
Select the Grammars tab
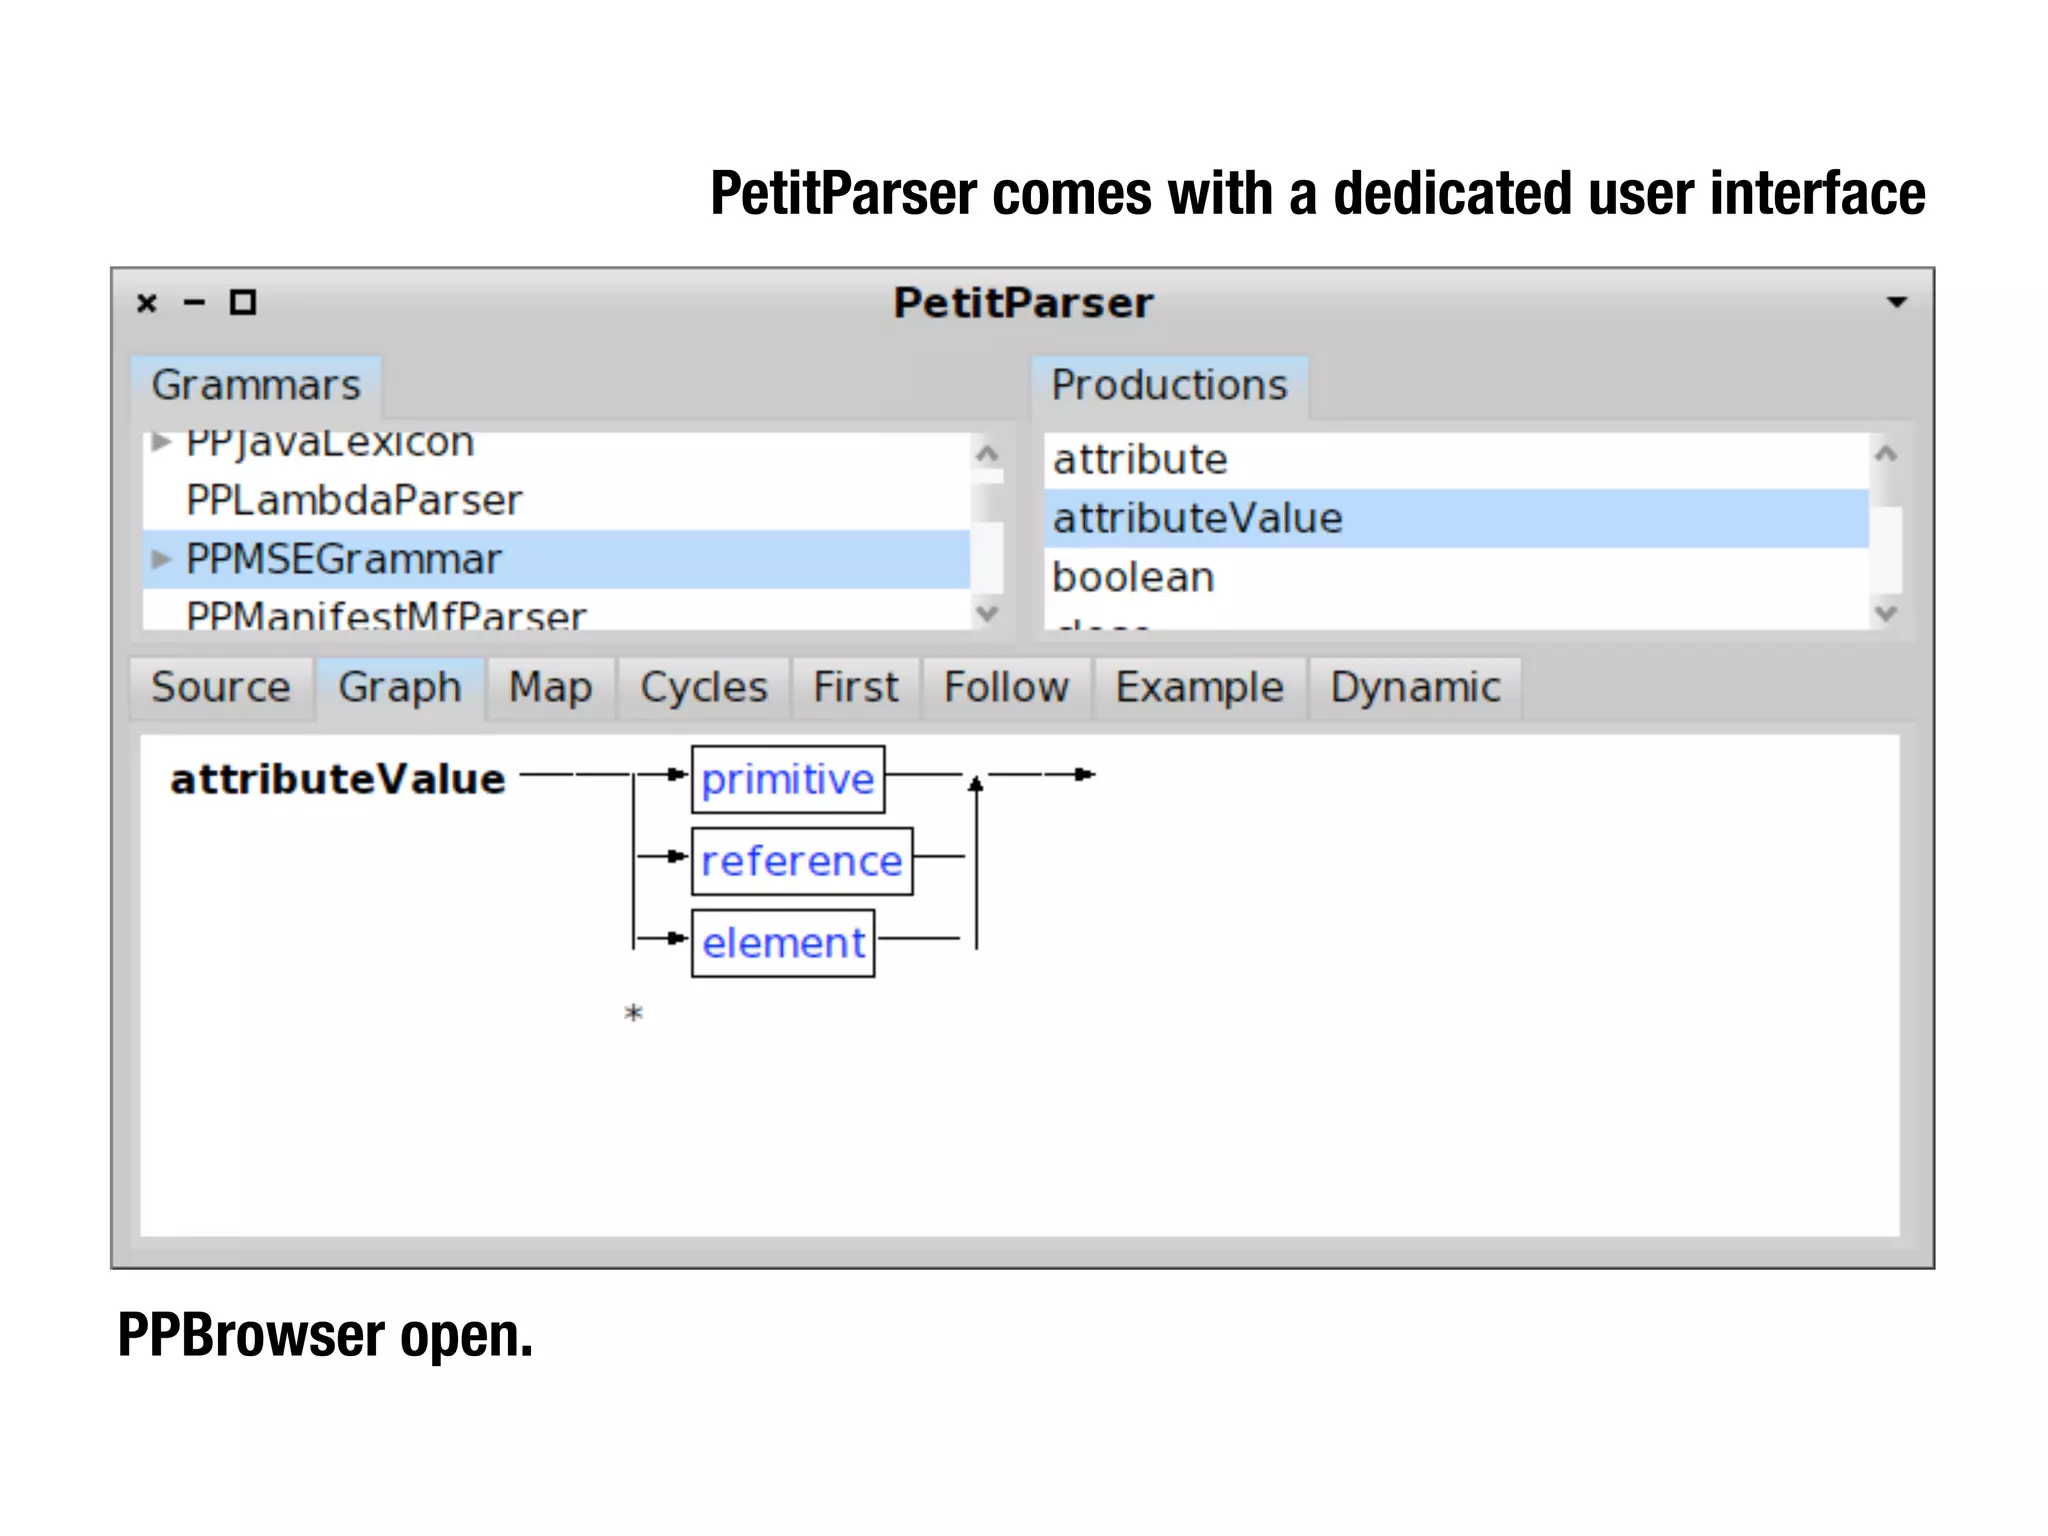(256, 386)
